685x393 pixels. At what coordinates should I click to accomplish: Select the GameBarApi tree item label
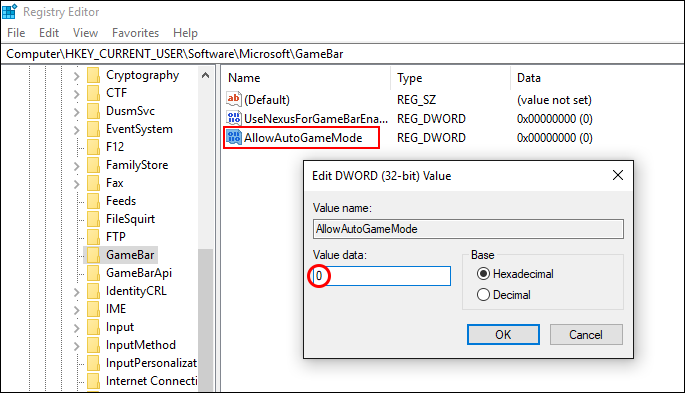coord(139,273)
